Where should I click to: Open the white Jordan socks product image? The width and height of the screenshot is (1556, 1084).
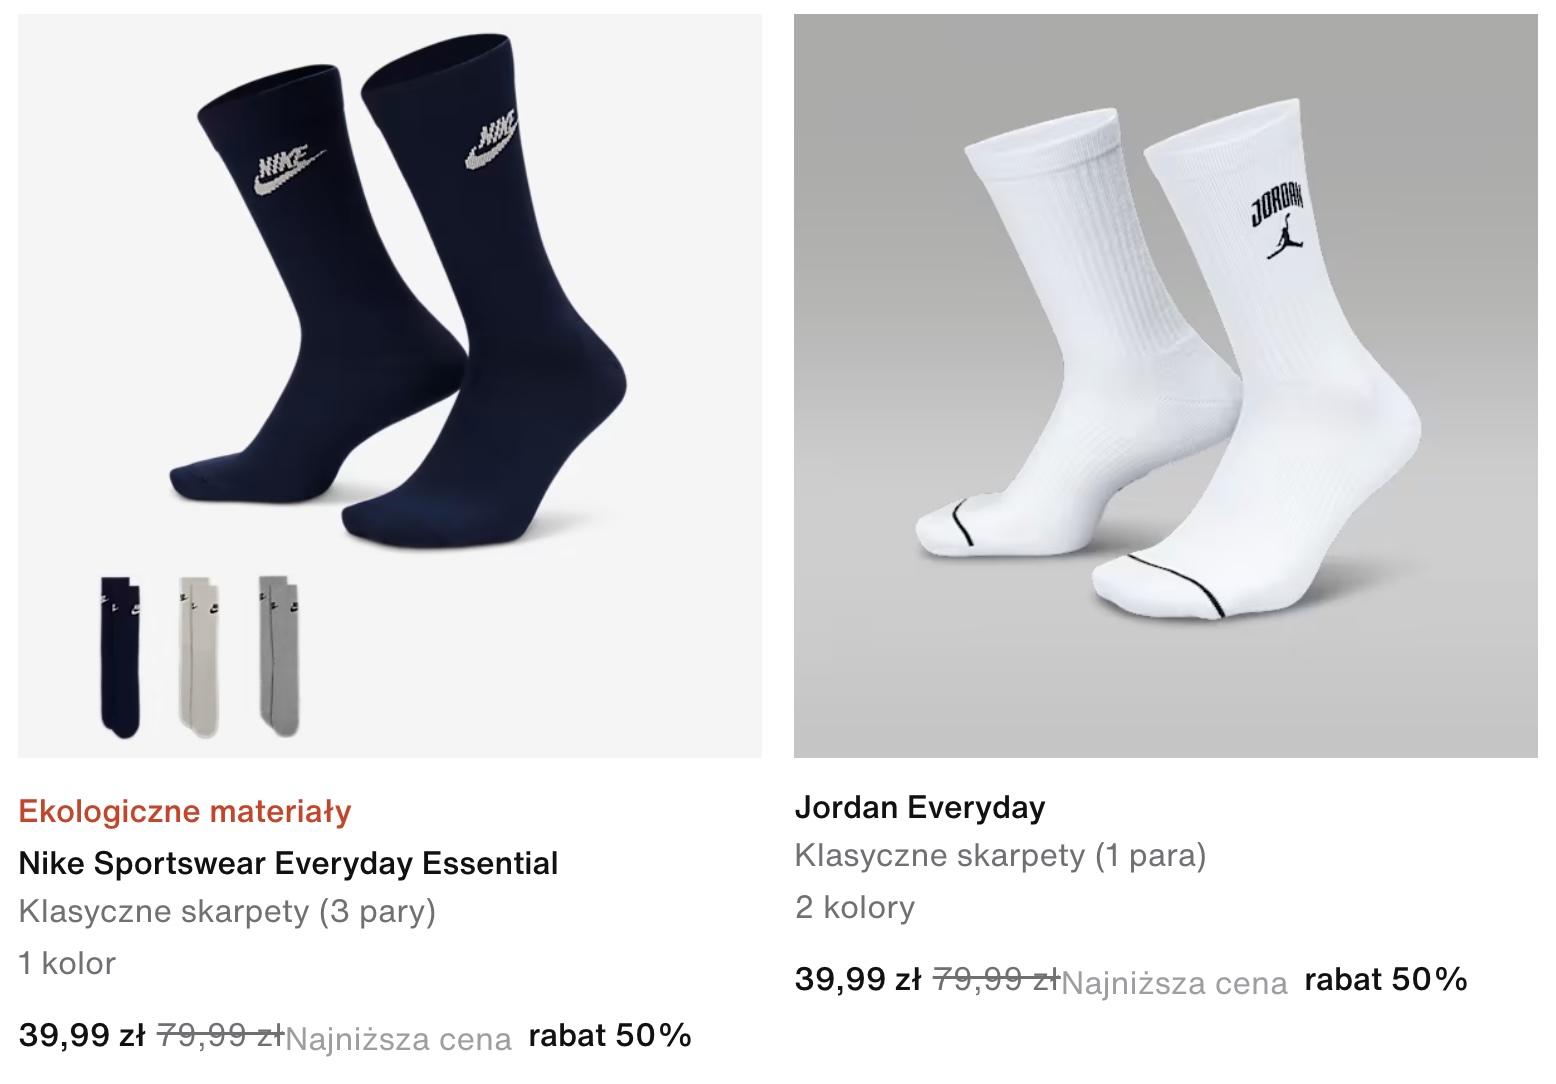coord(1166,385)
